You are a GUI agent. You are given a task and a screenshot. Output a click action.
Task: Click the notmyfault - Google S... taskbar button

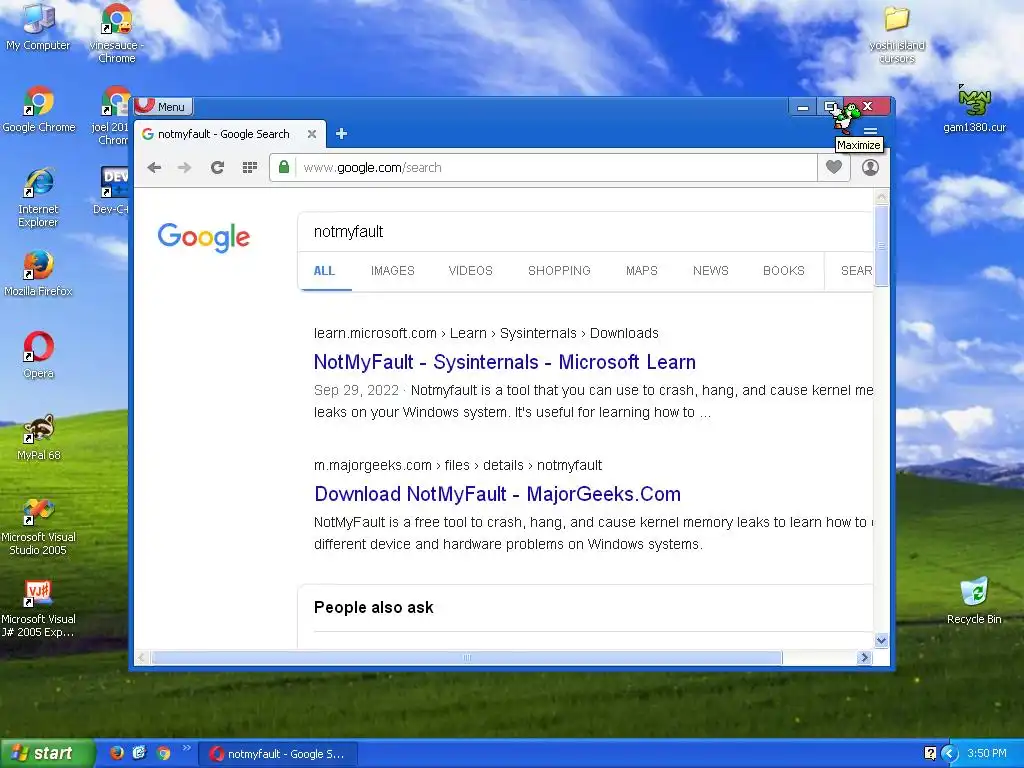coord(279,754)
